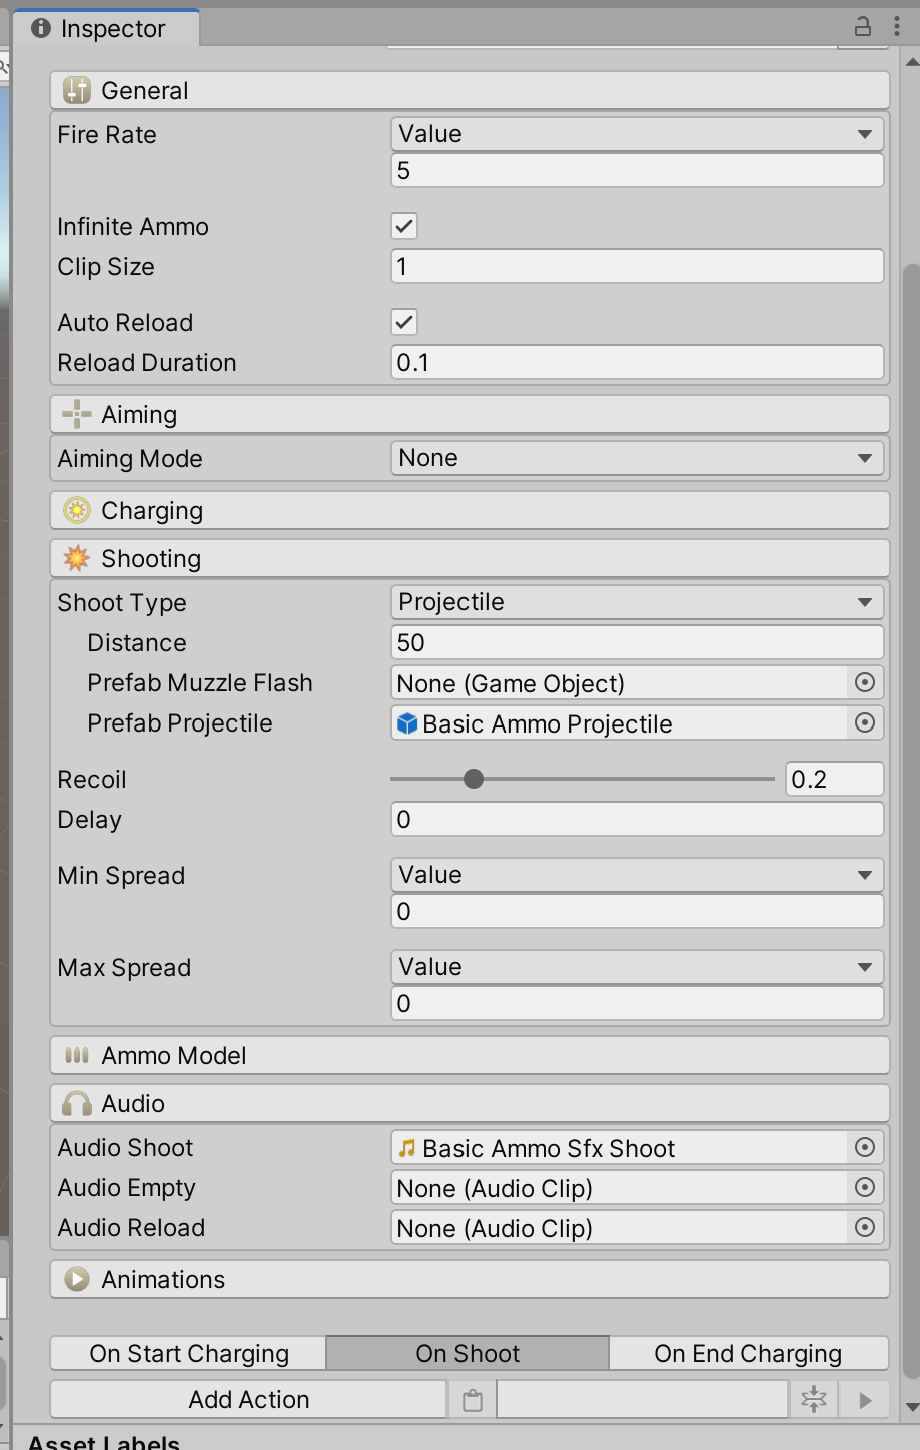This screenshot has width=920, height=1450.
Task: Click the Inspector lock icon
Action: point(863,27)
